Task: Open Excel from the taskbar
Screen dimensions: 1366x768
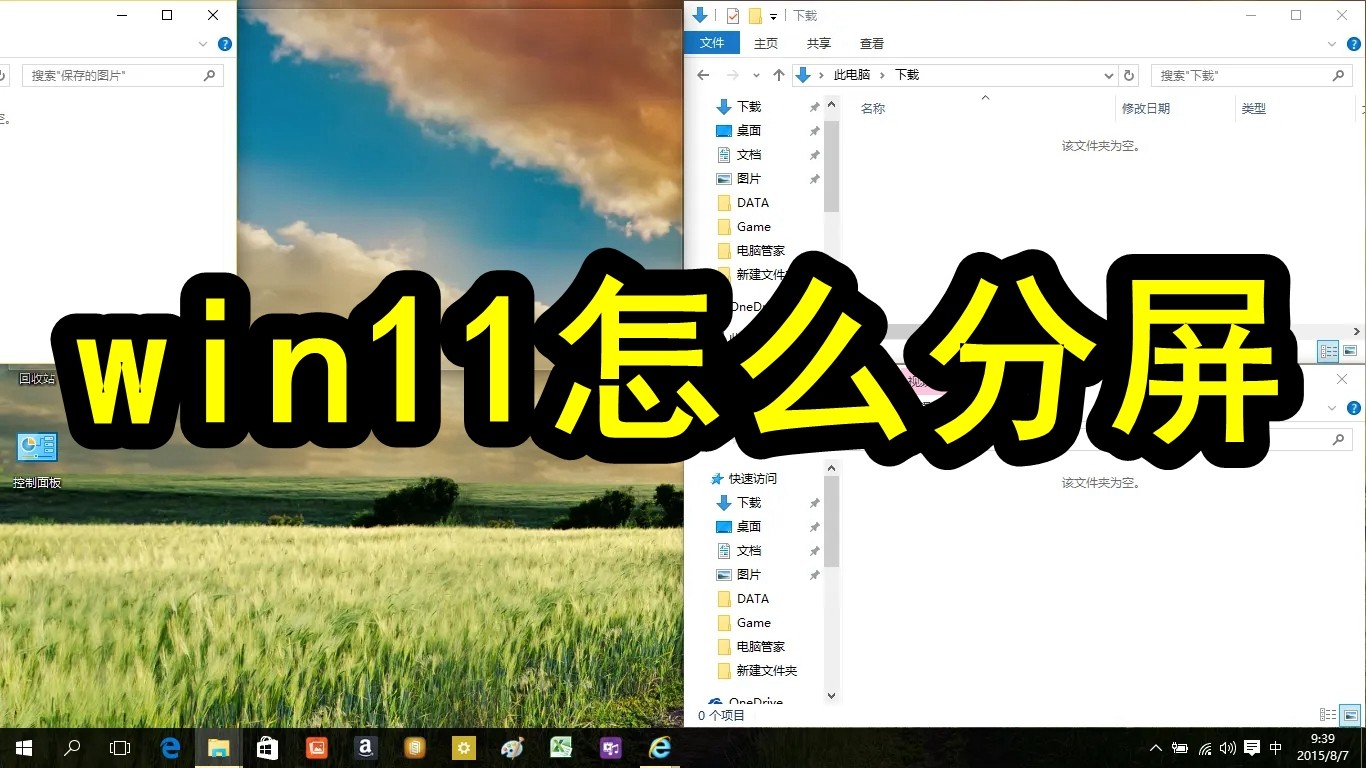Action: (x=561, y=747)
